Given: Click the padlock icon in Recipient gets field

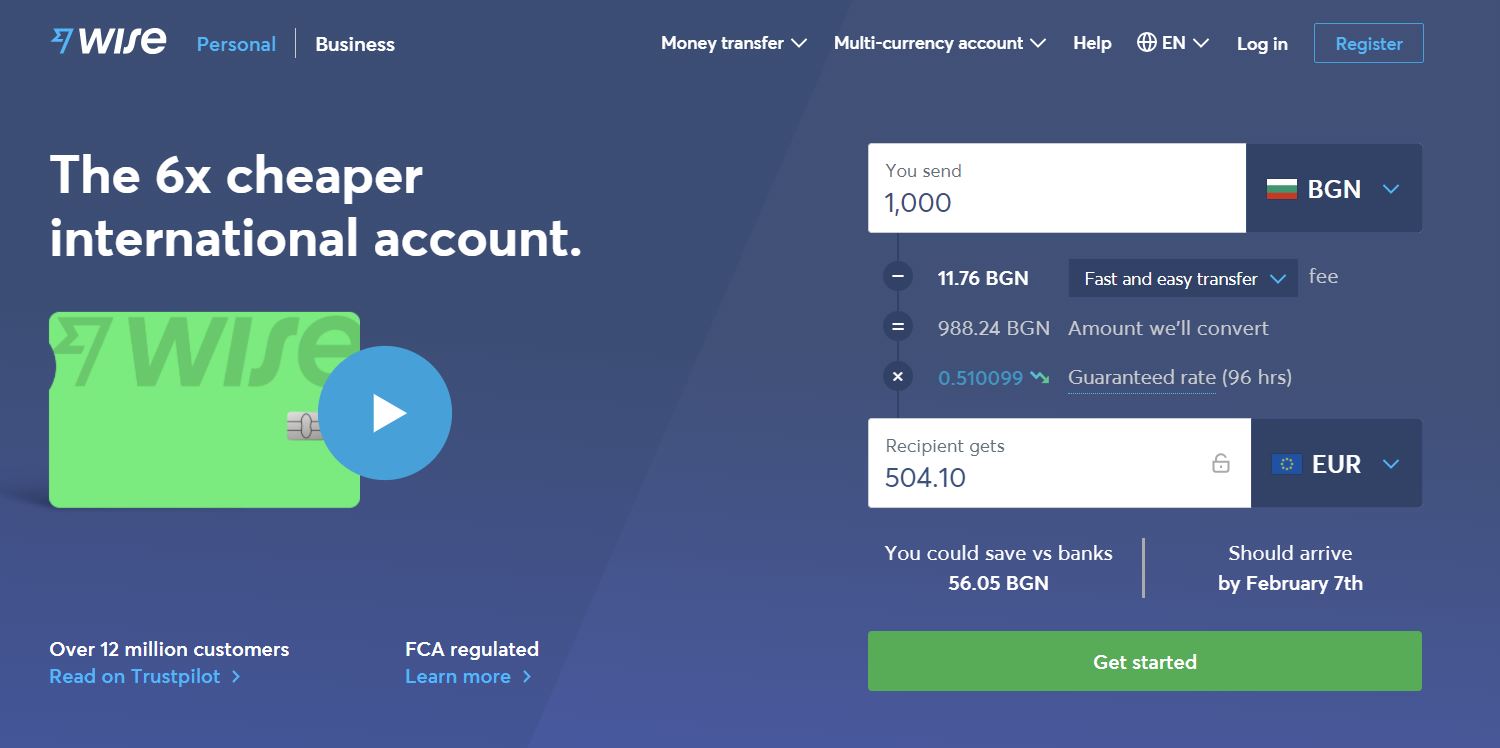Looking at the screenshot, I should coord(1220,463).
